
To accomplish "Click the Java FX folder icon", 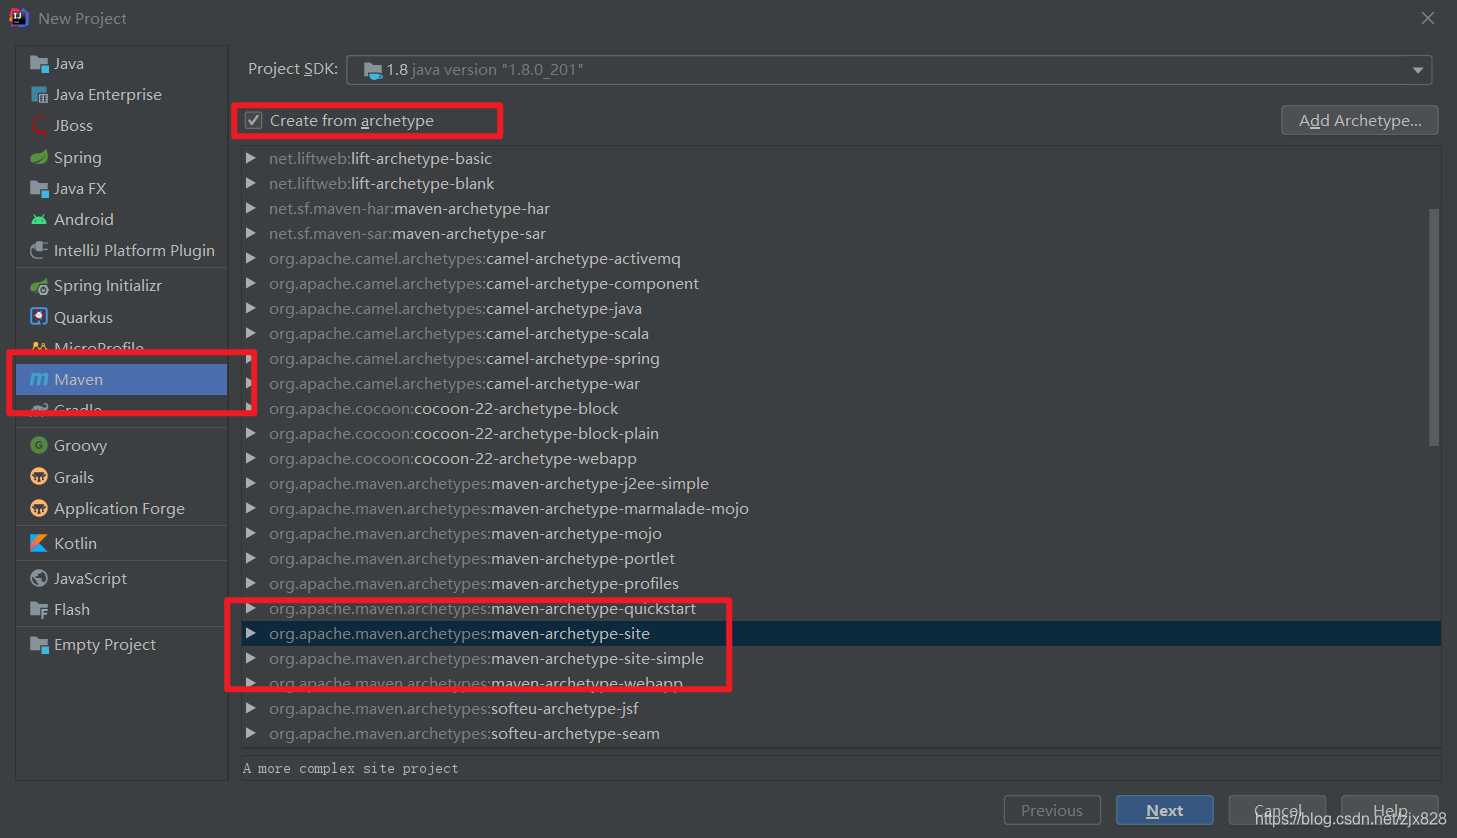I will pyautogui.click(x=39, y=189).
